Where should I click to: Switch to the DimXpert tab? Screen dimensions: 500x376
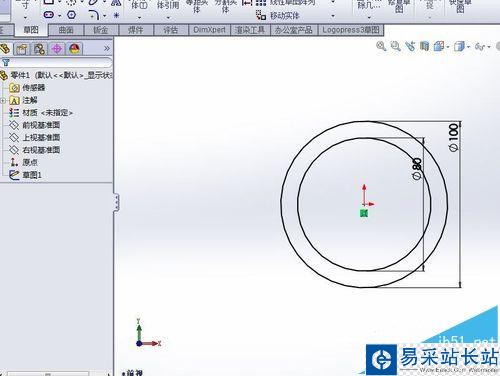[210, 30]
